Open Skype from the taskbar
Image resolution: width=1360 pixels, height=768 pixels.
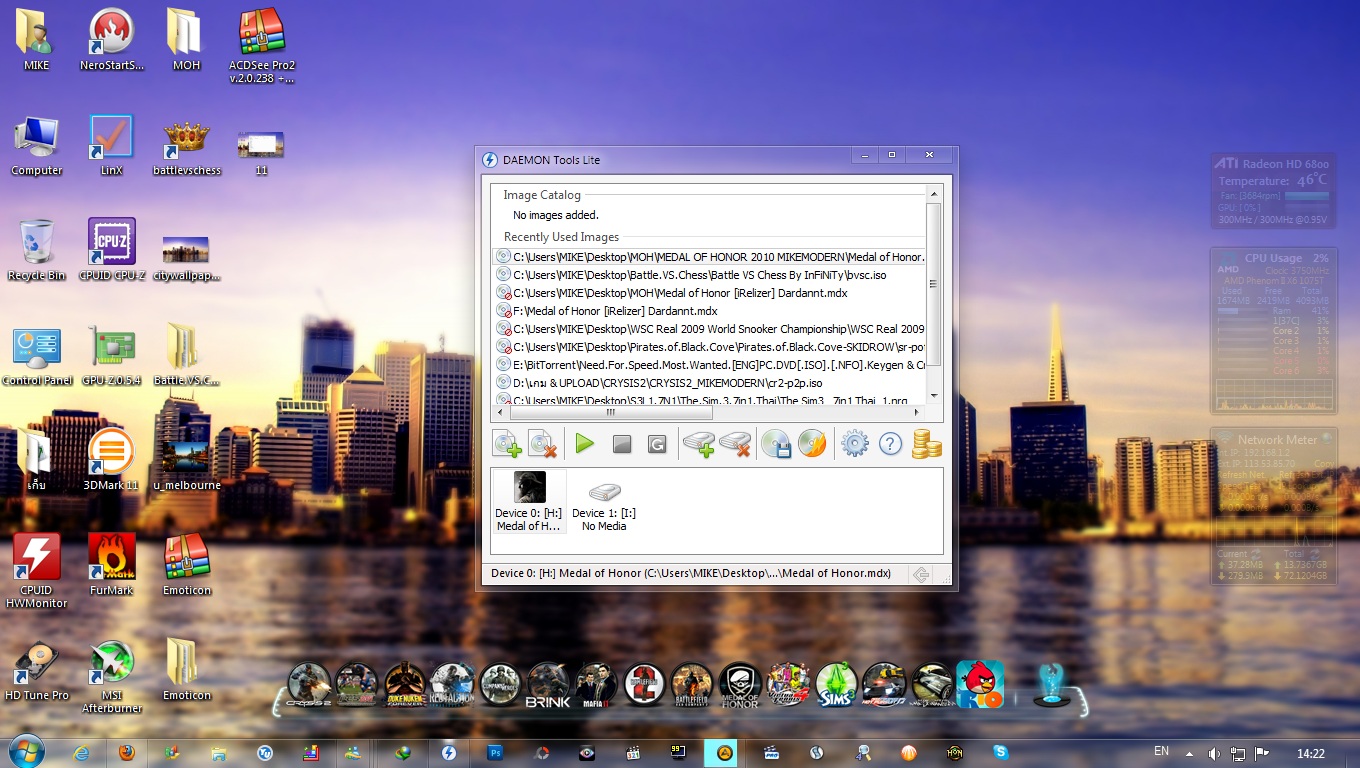(x=1001, y=753)
